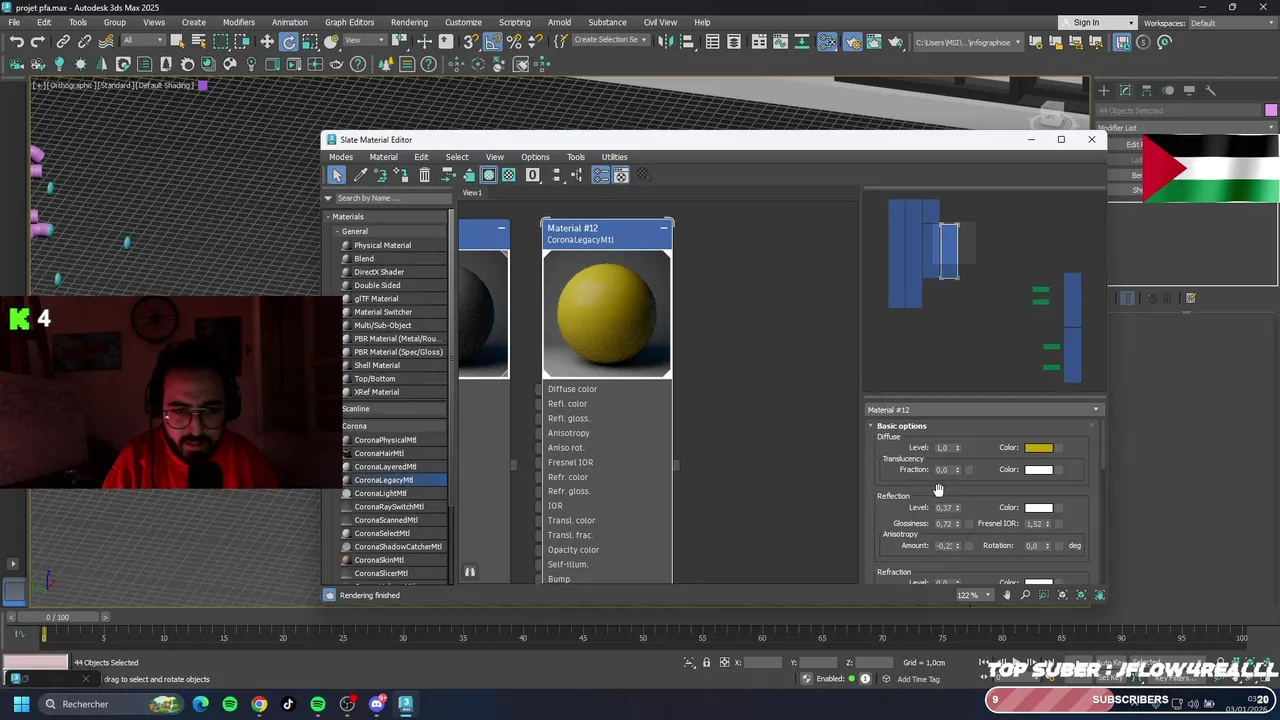Toggle the Angle Snap icon
This screenshot has width=1280, height=720.
tap(493, 42)
